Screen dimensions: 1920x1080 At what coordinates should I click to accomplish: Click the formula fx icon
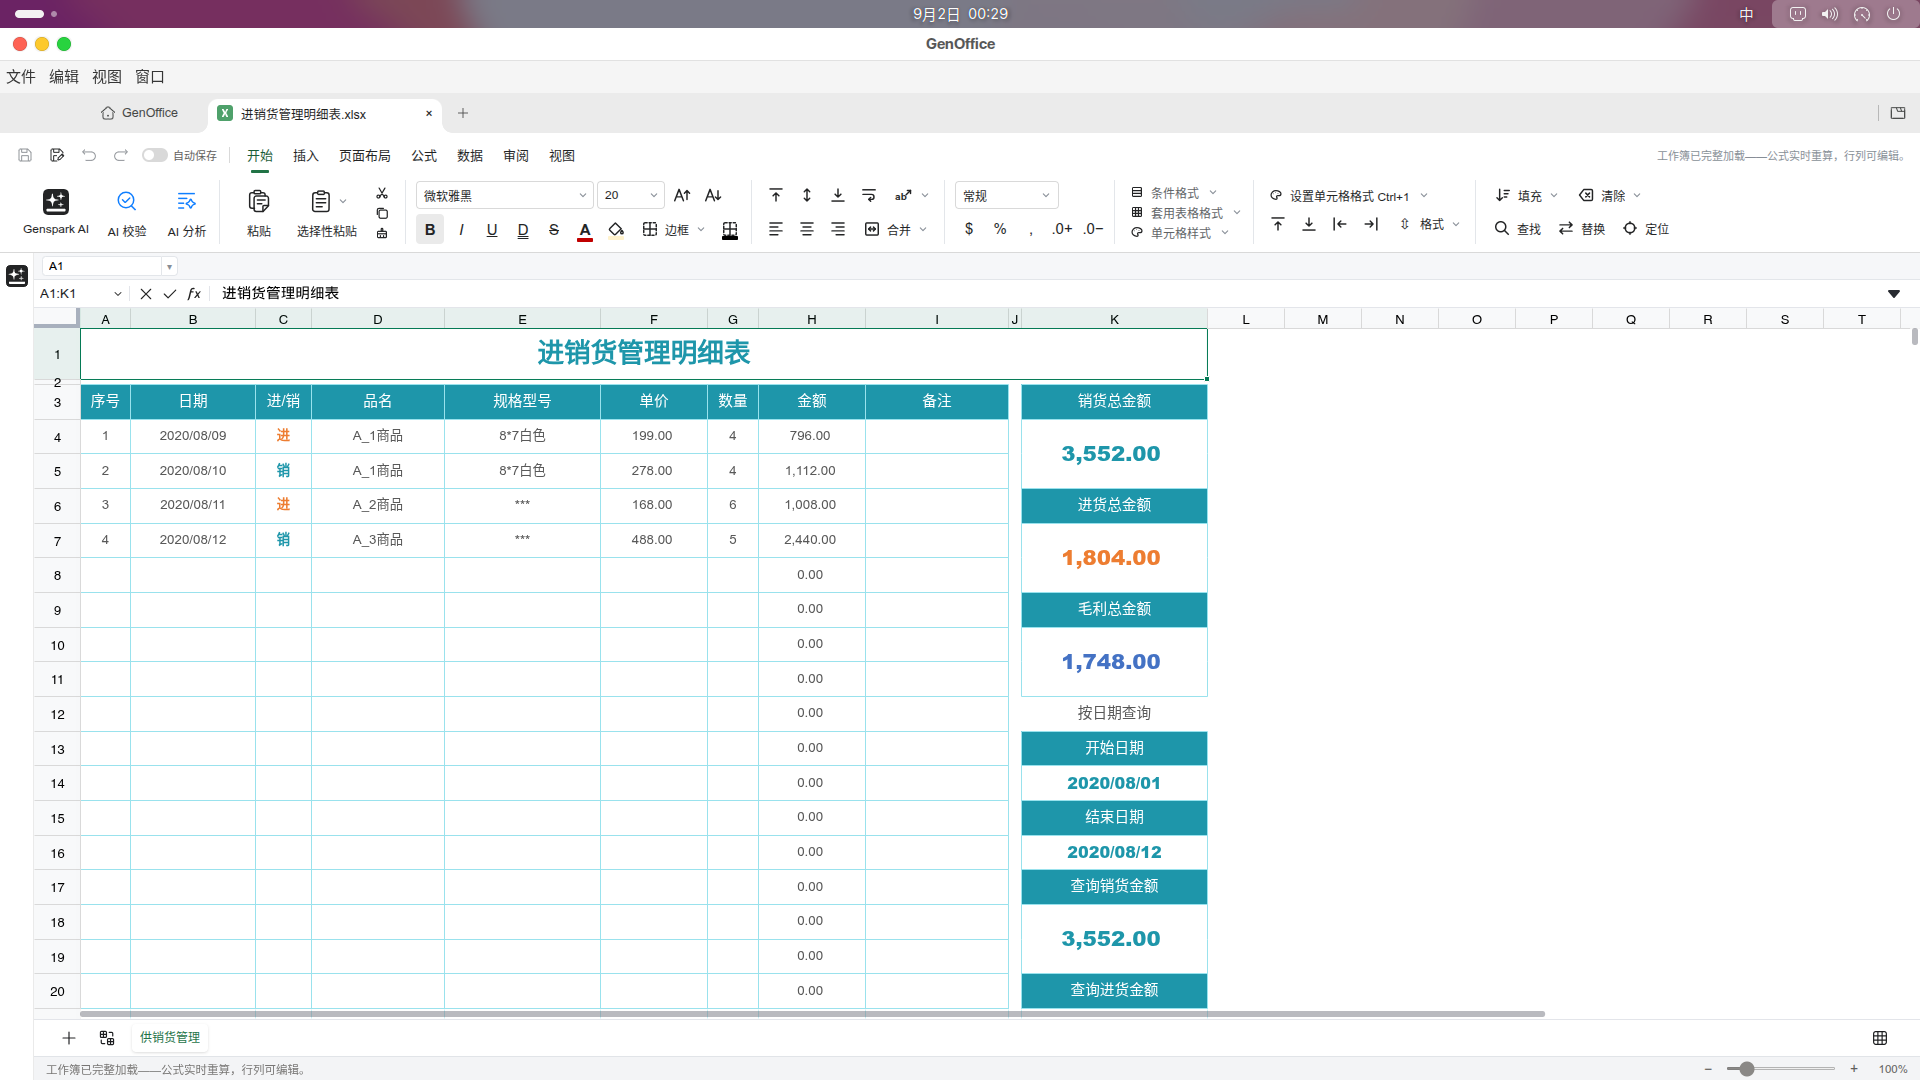194,293
